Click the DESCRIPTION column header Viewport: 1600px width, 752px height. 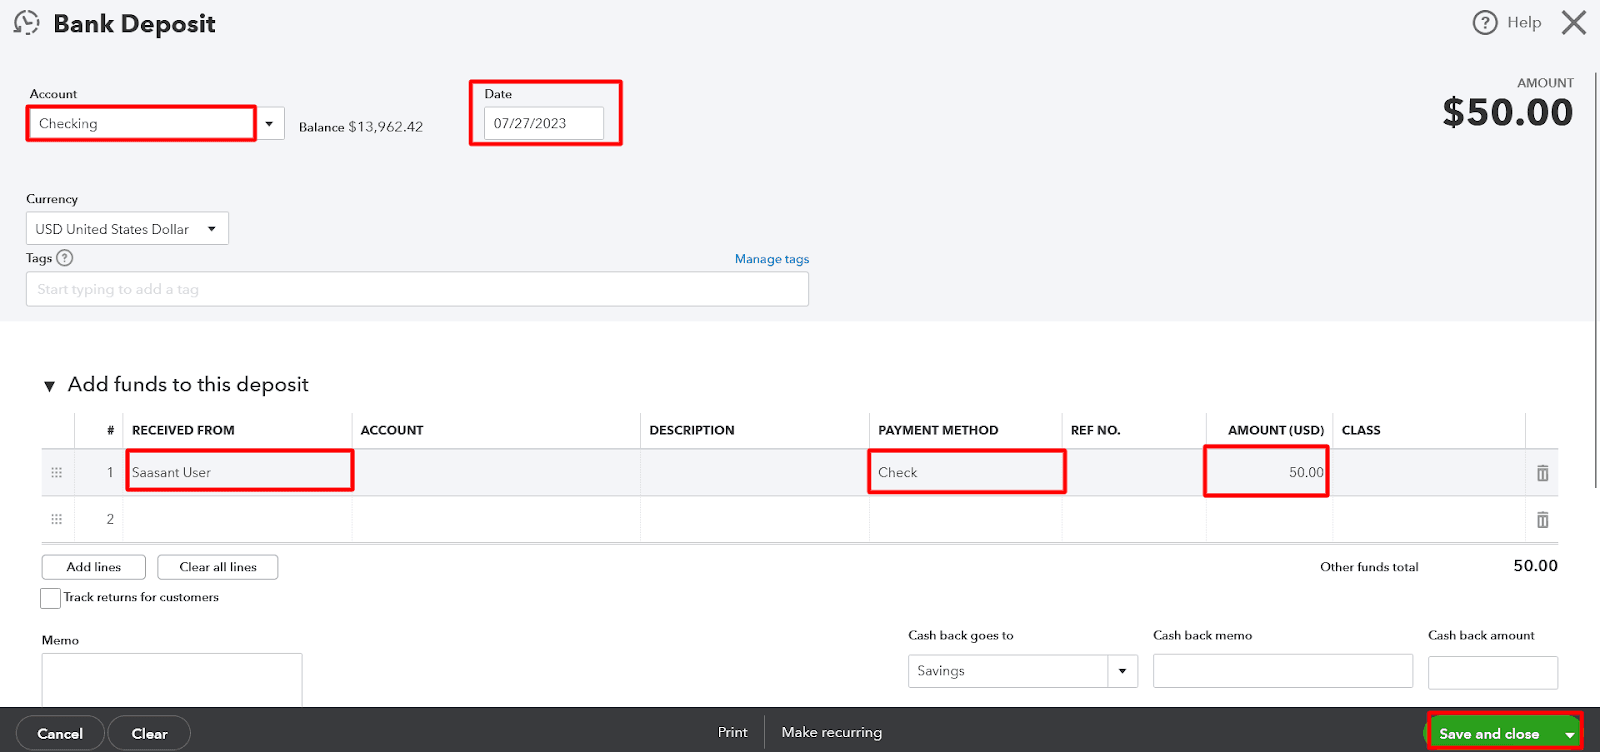click(692, 430)
